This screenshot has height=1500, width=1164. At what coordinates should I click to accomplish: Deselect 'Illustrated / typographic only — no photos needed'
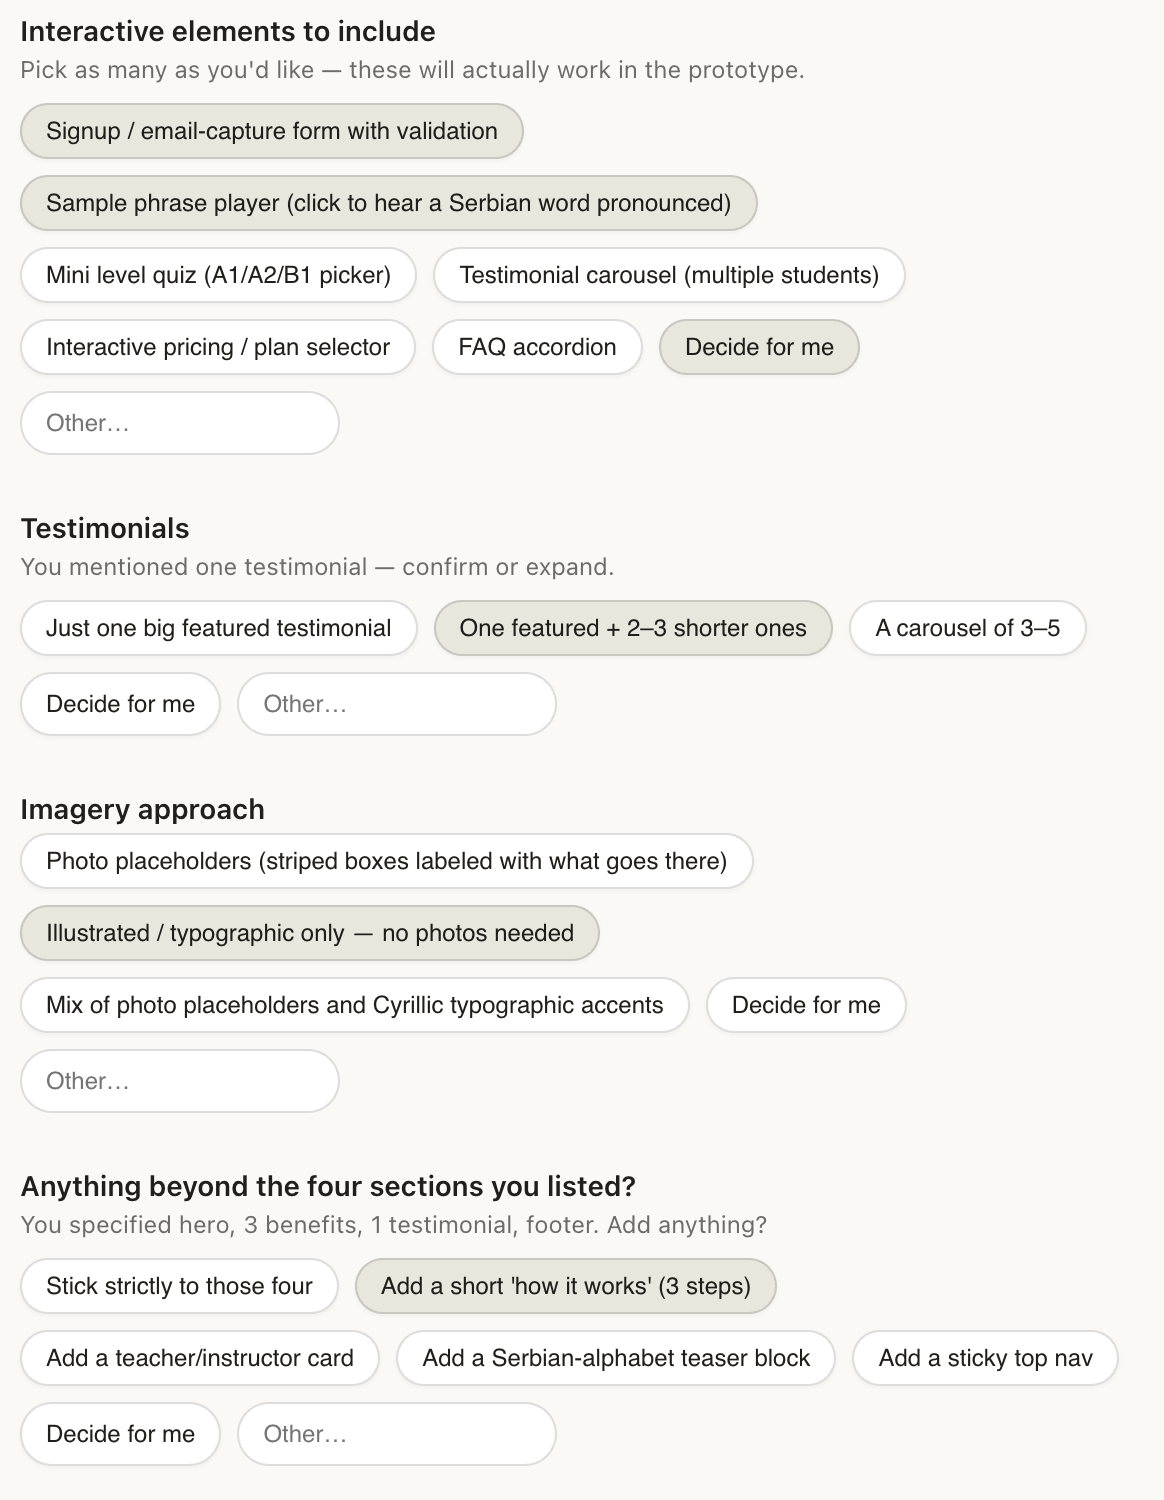tap(308, 933)
